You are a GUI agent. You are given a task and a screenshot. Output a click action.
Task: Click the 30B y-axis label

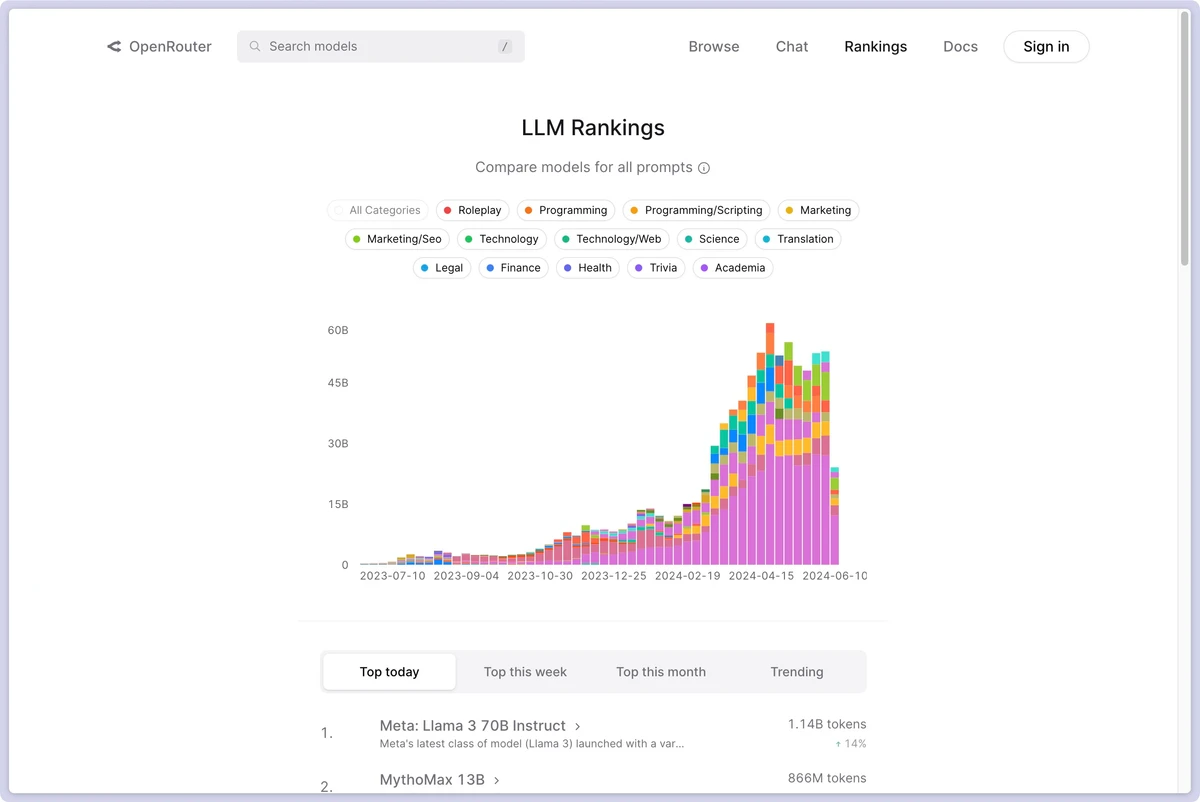coord(338,443)
